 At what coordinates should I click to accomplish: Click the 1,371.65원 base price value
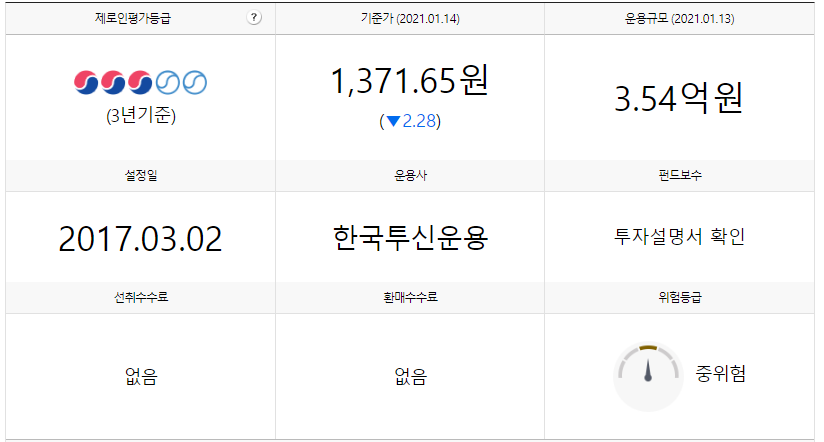coord(410,80)
